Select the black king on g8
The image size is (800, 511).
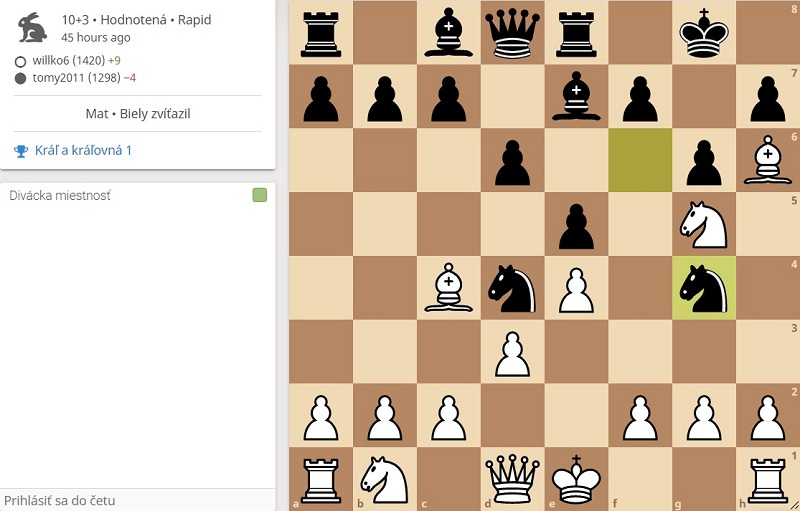pos(704,33)
